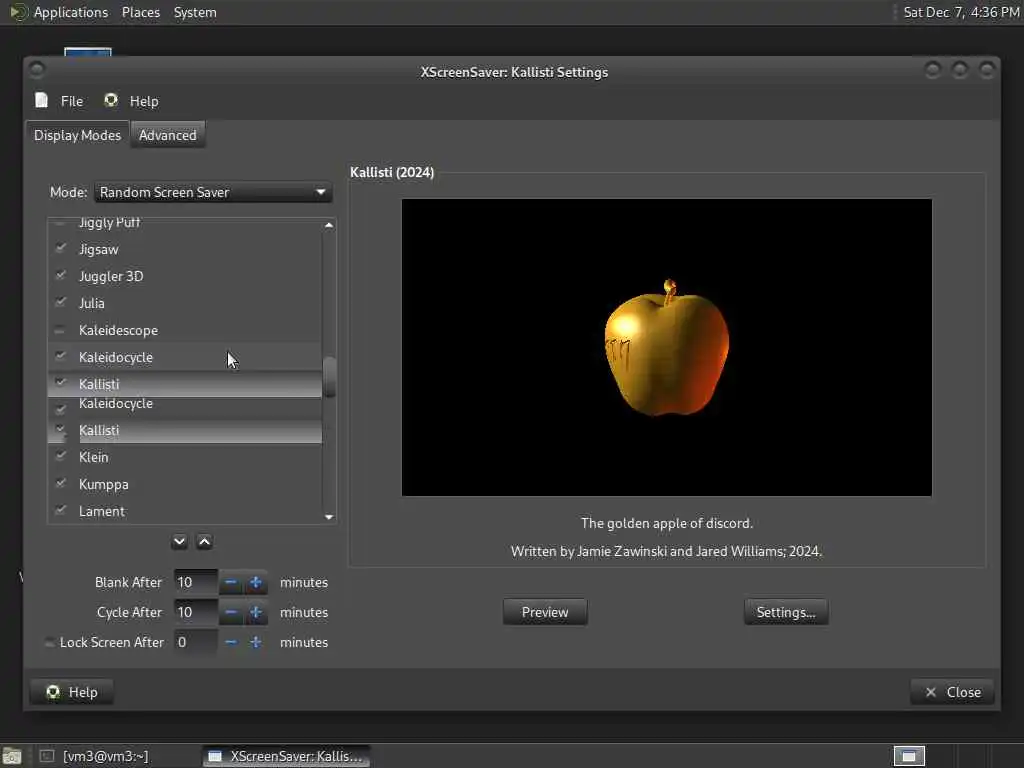This screenshot has height=768, width=1024.
Task: Open the Help menu in menu bar
Action: [131, 101]
